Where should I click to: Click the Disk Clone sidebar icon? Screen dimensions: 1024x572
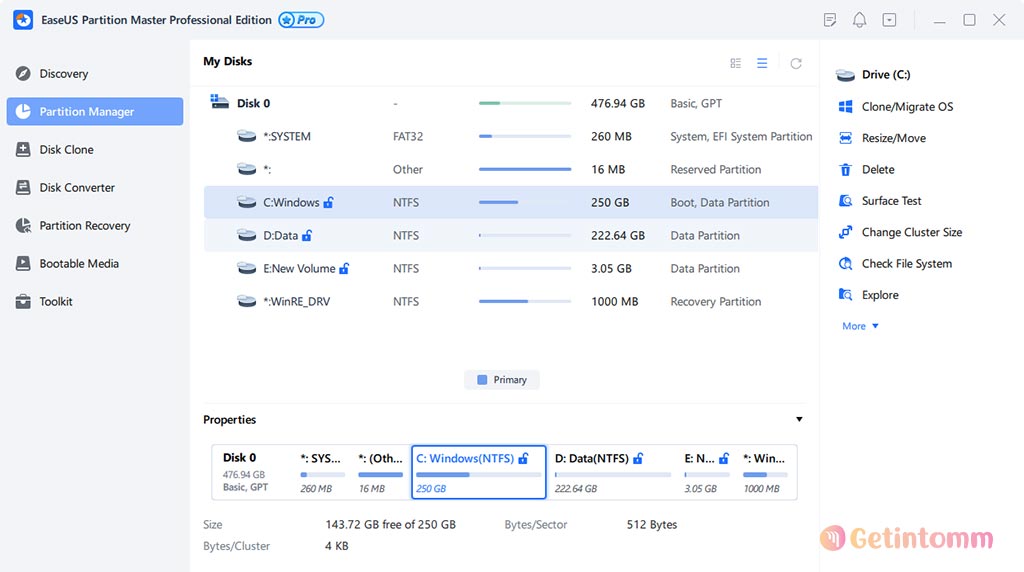click(x=23, y=150)
